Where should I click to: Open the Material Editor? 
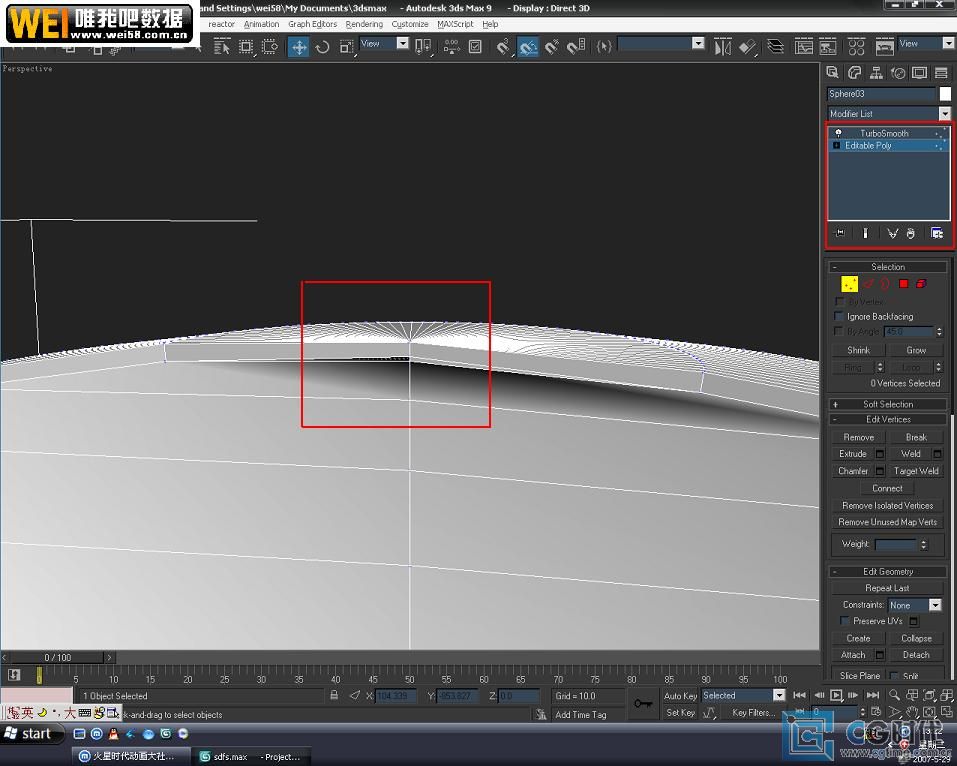[856, 47]
